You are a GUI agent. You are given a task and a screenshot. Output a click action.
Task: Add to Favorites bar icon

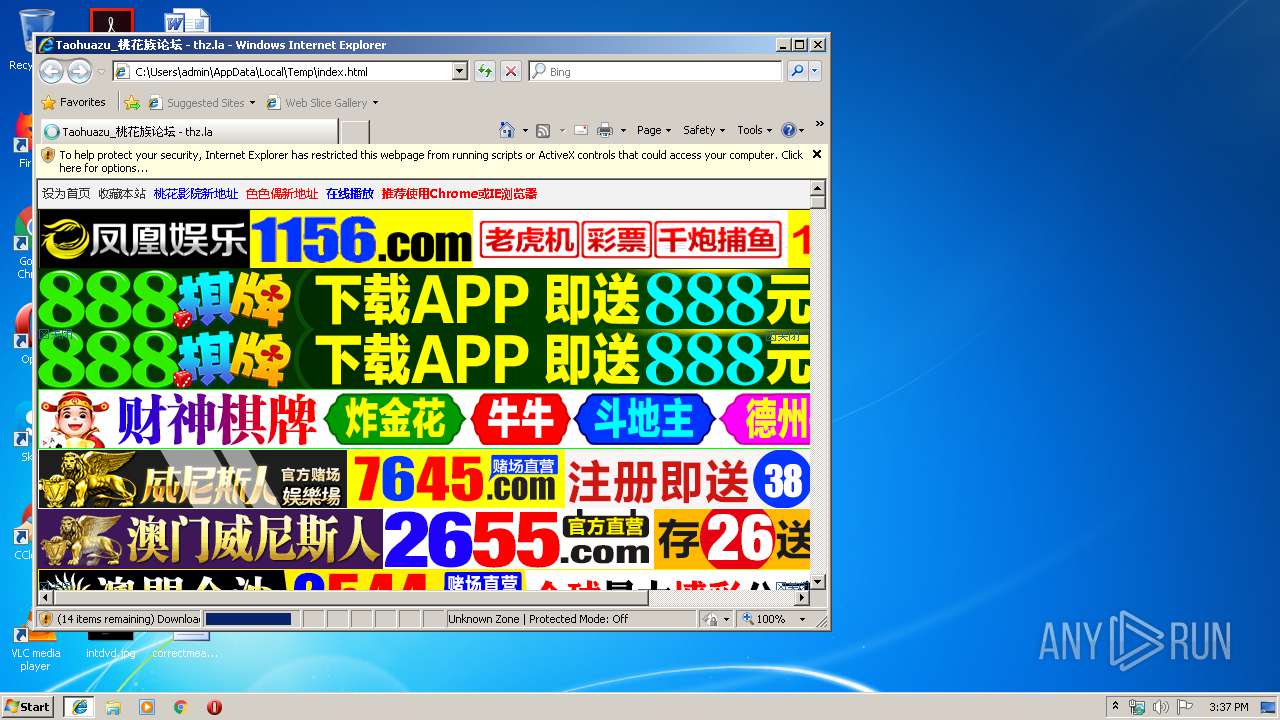click(132, 102)
